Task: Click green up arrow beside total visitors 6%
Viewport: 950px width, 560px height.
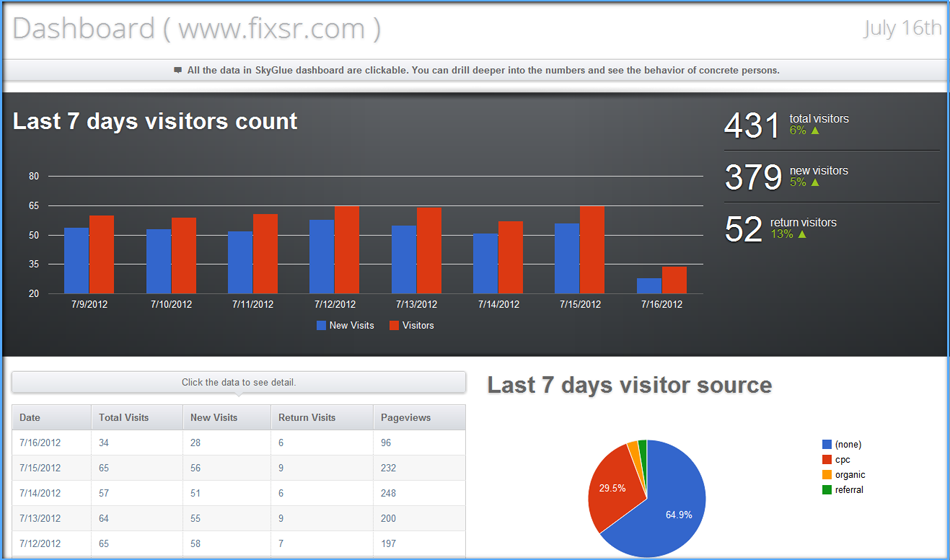Action: point(815,130)
